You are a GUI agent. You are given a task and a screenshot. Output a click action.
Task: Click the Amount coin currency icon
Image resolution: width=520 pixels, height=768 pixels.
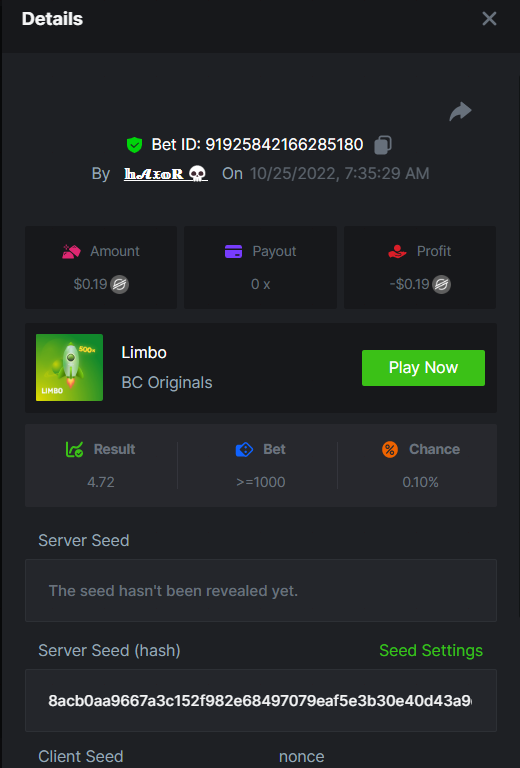tap(119, 285)
